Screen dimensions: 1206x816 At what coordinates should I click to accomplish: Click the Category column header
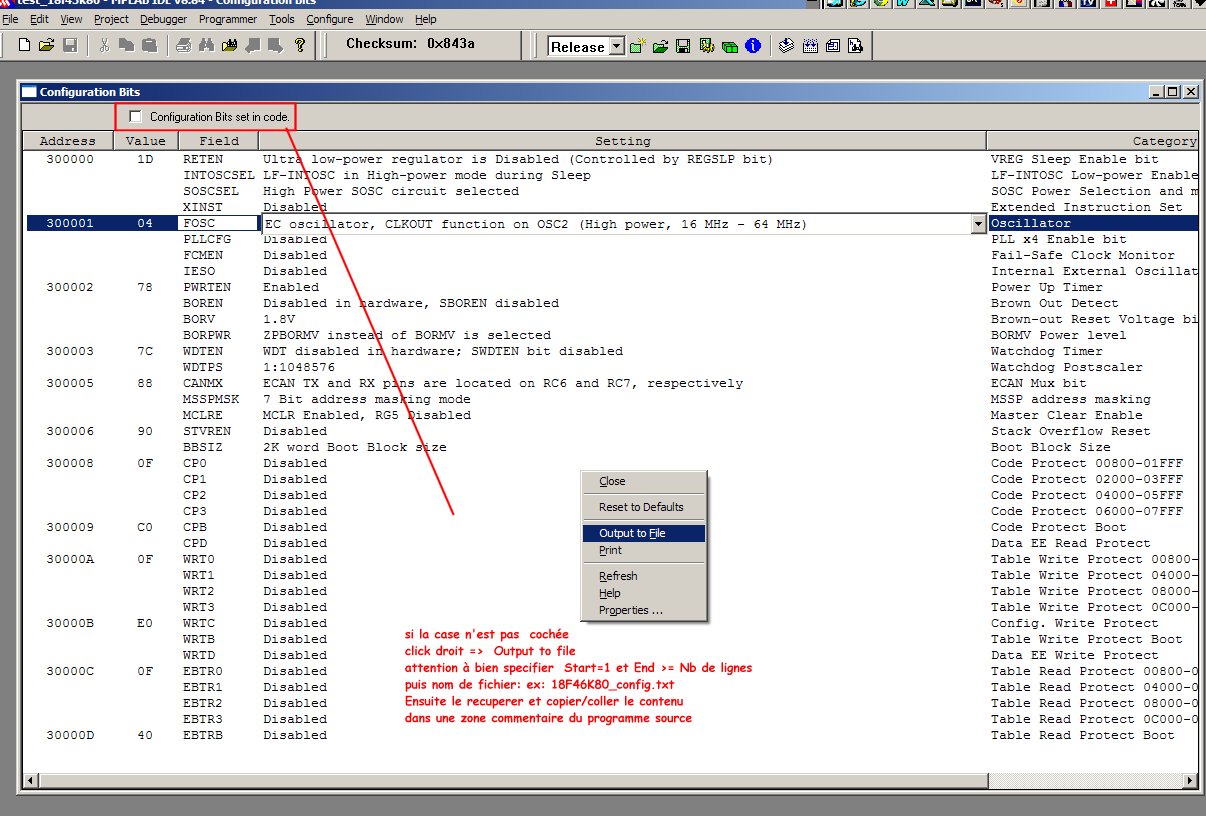tap(1092, 141)
